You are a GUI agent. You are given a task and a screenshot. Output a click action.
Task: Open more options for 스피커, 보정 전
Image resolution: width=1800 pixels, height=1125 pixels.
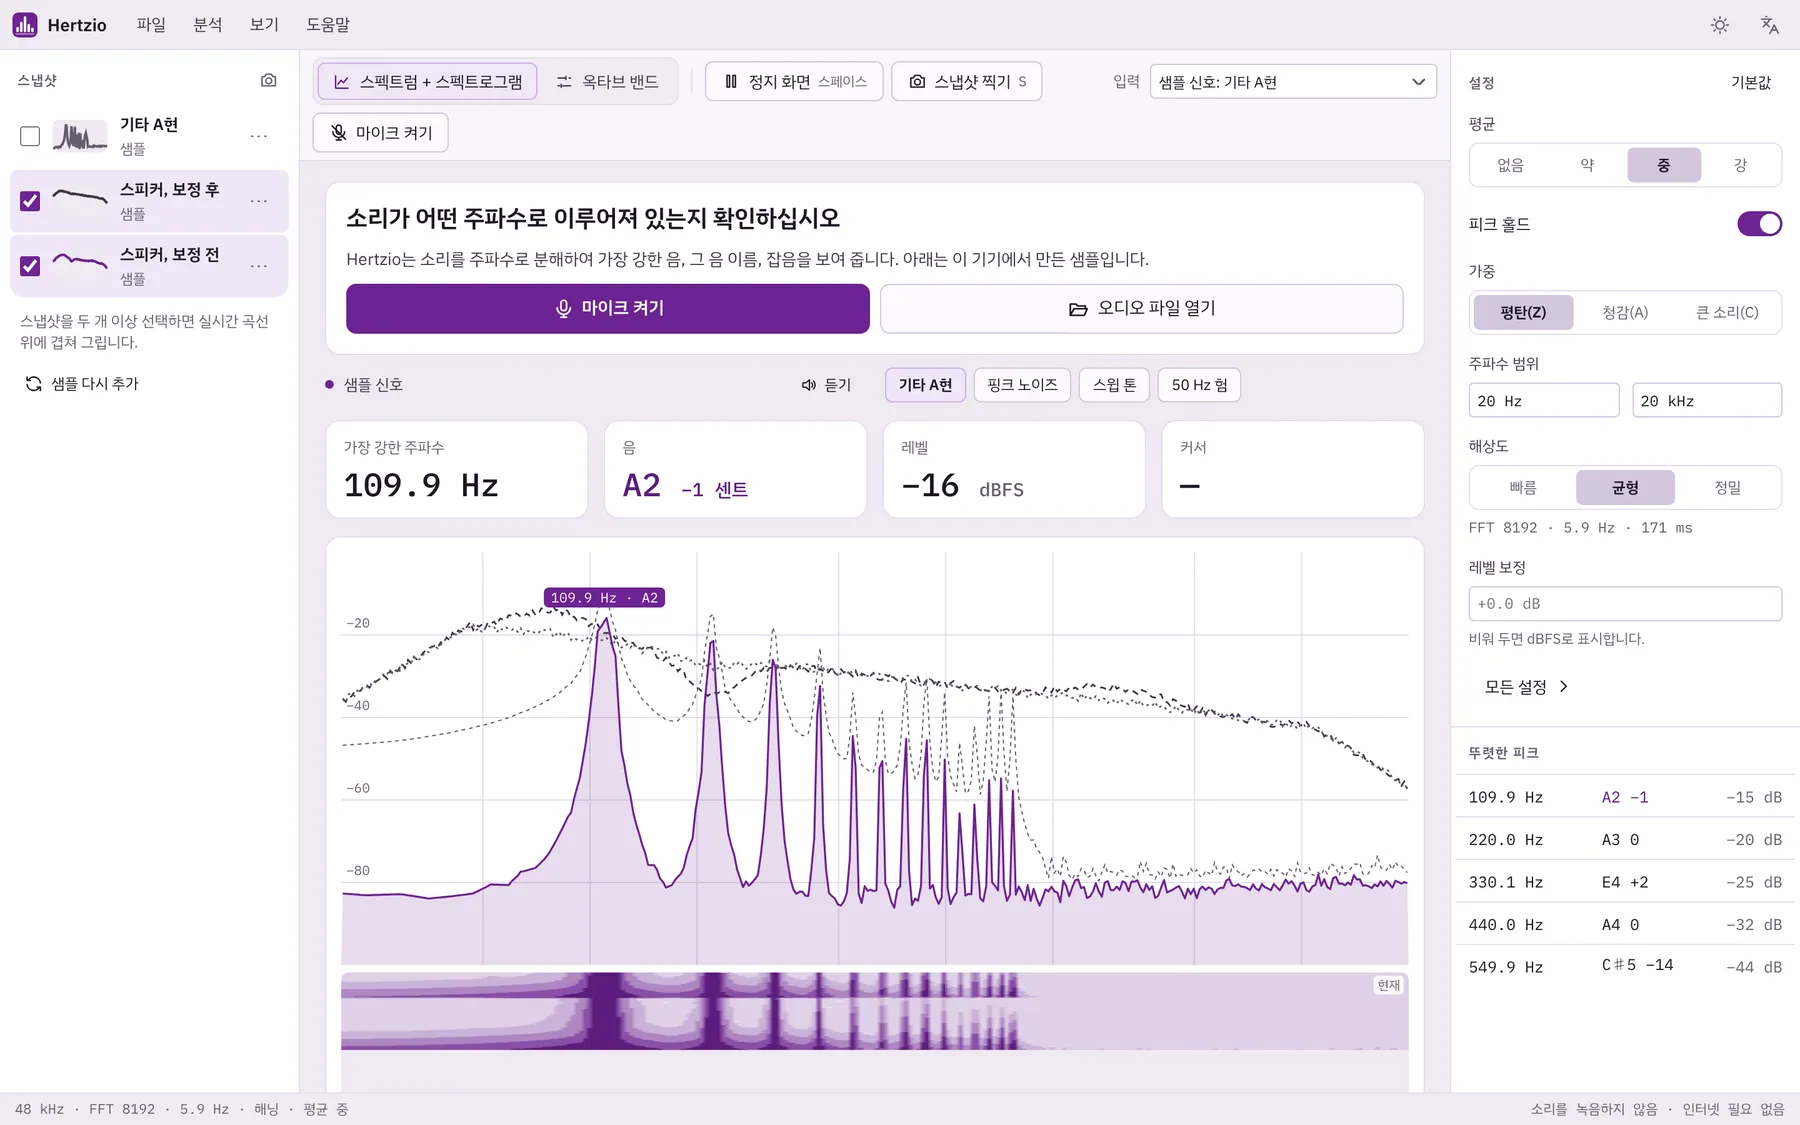coord(259,266)
